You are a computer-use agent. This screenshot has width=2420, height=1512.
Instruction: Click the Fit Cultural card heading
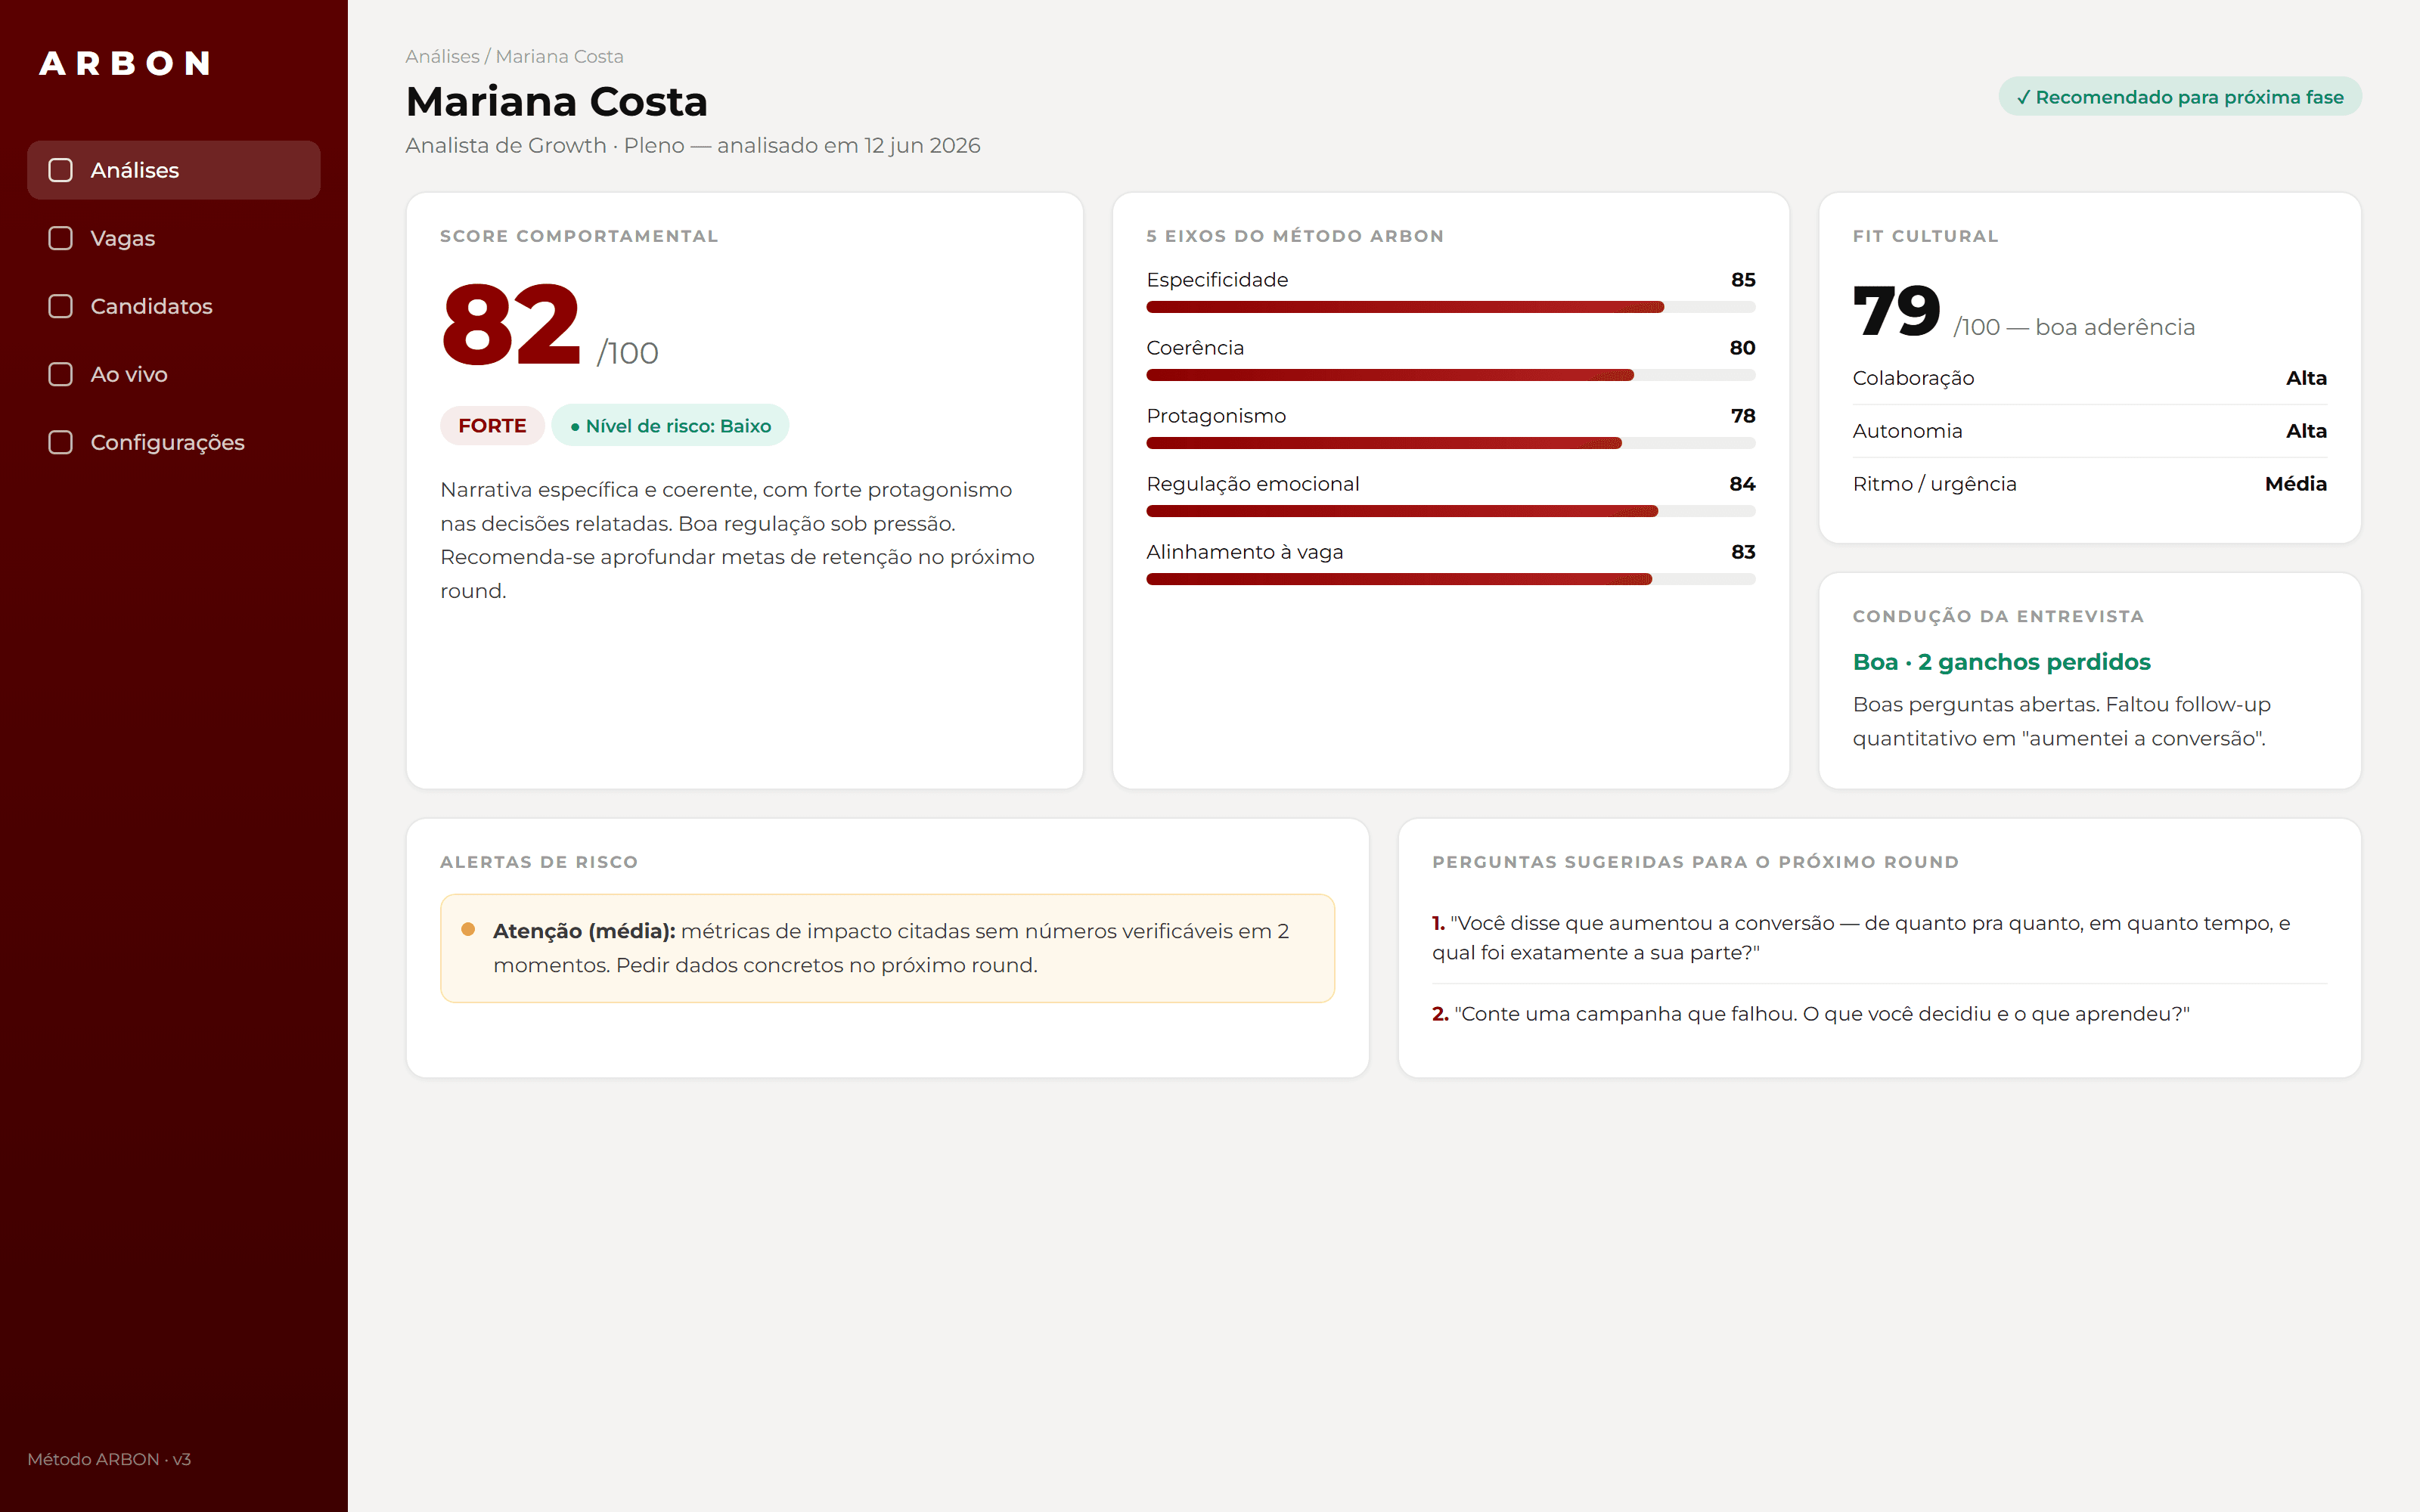click(x=1925, y=237)
